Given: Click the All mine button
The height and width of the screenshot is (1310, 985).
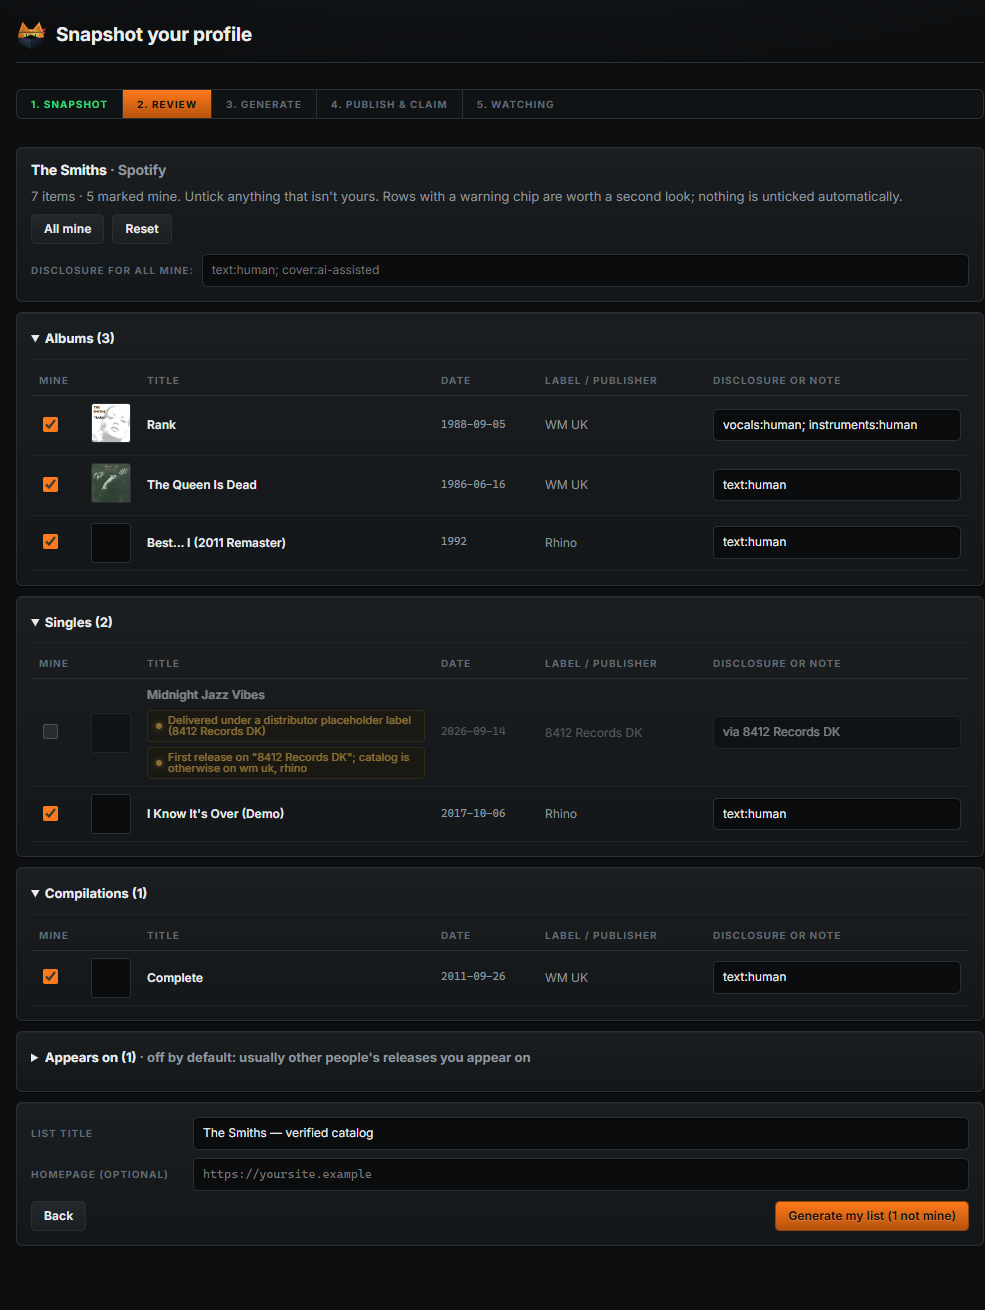Looking at the screenshot, I should (67, 229).
